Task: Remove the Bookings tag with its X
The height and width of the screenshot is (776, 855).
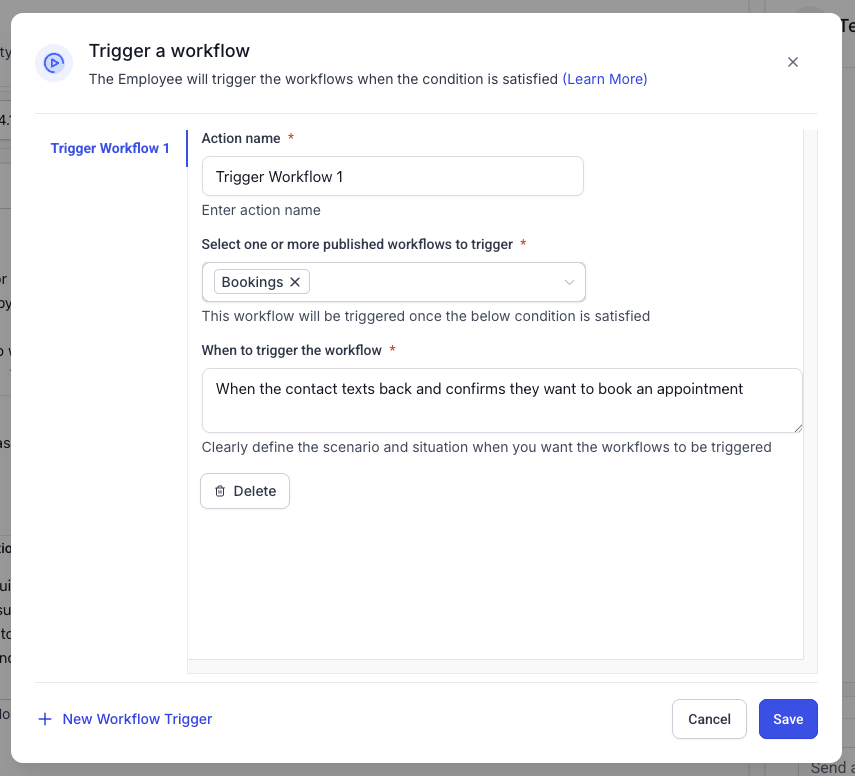Action: [295, 282]
